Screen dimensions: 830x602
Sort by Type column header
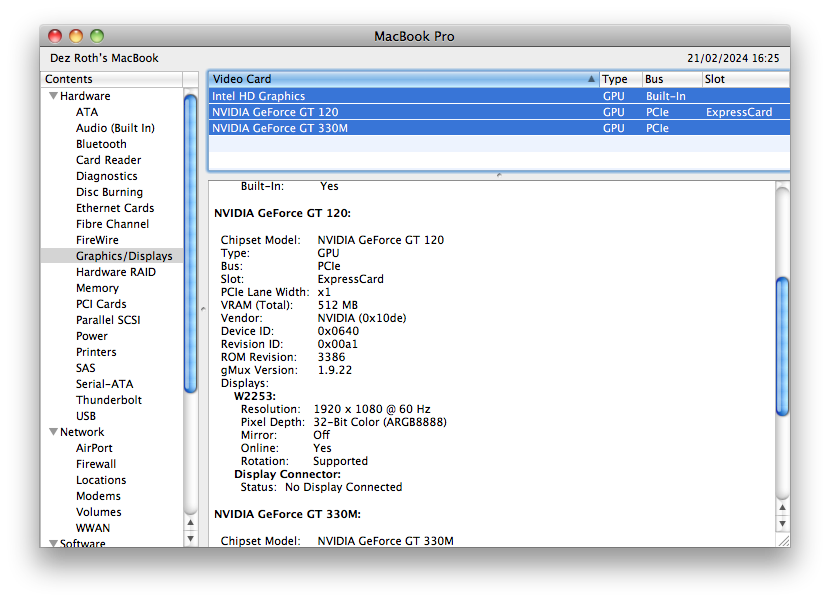point(620,79)
